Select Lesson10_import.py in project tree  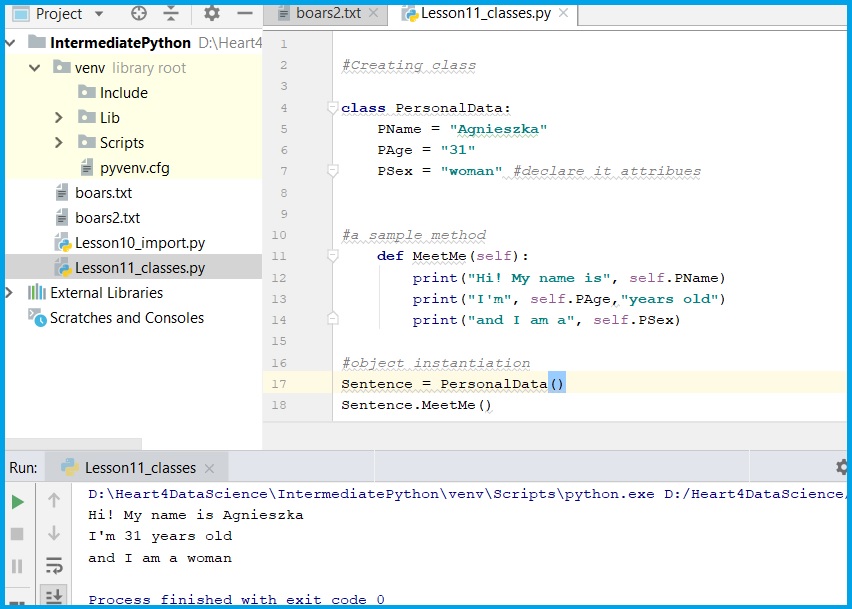click(139, 243)
